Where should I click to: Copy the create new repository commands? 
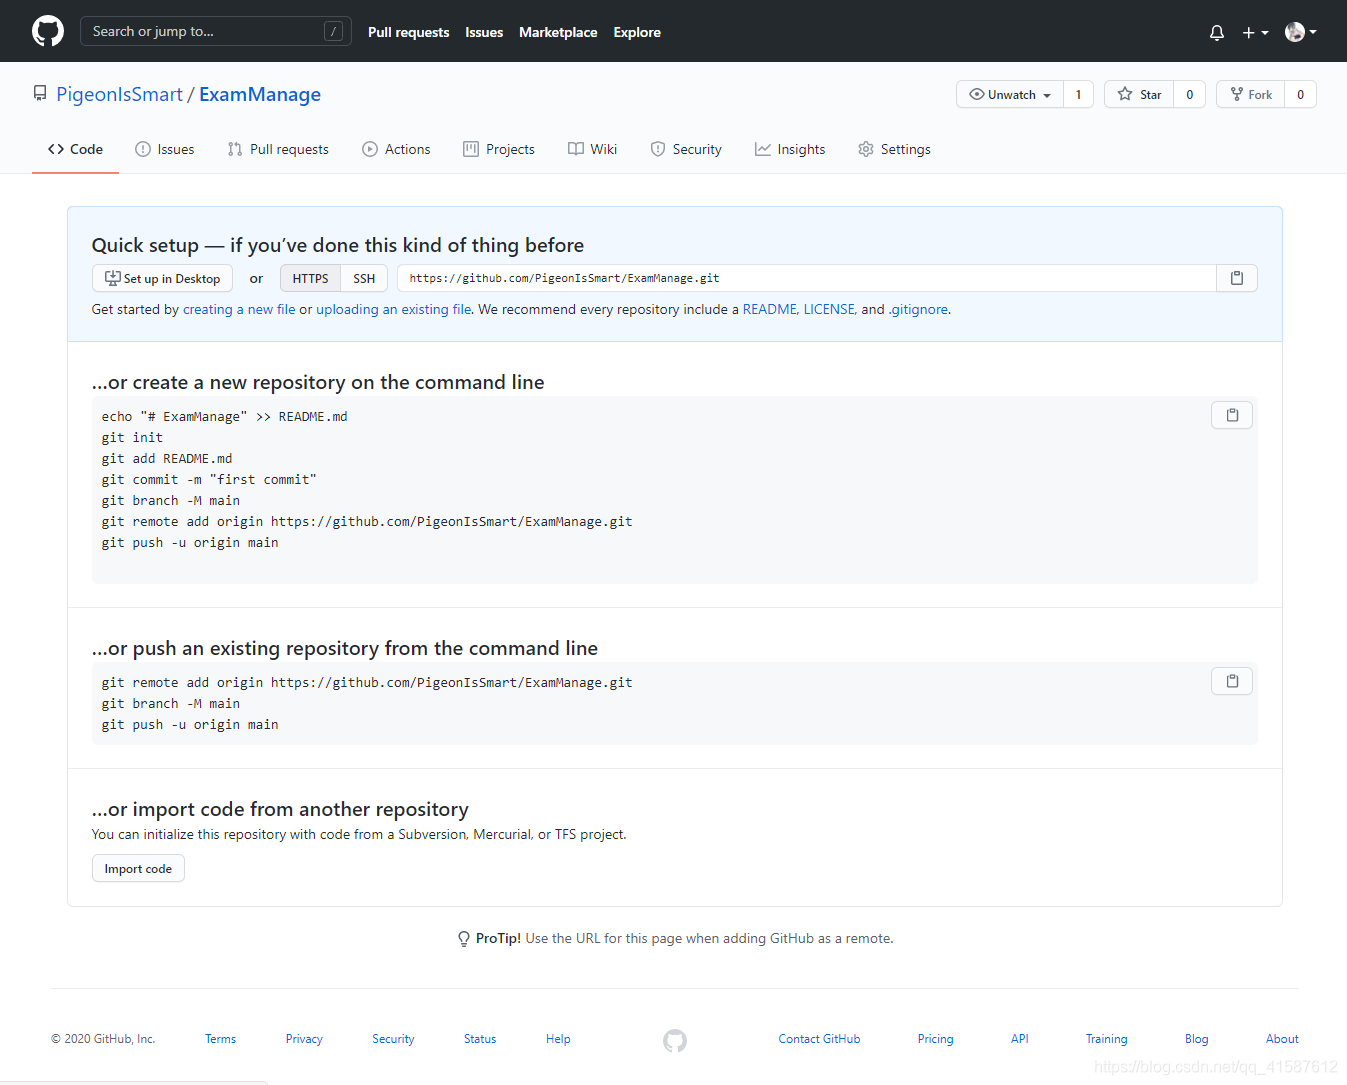(1232, 414)
